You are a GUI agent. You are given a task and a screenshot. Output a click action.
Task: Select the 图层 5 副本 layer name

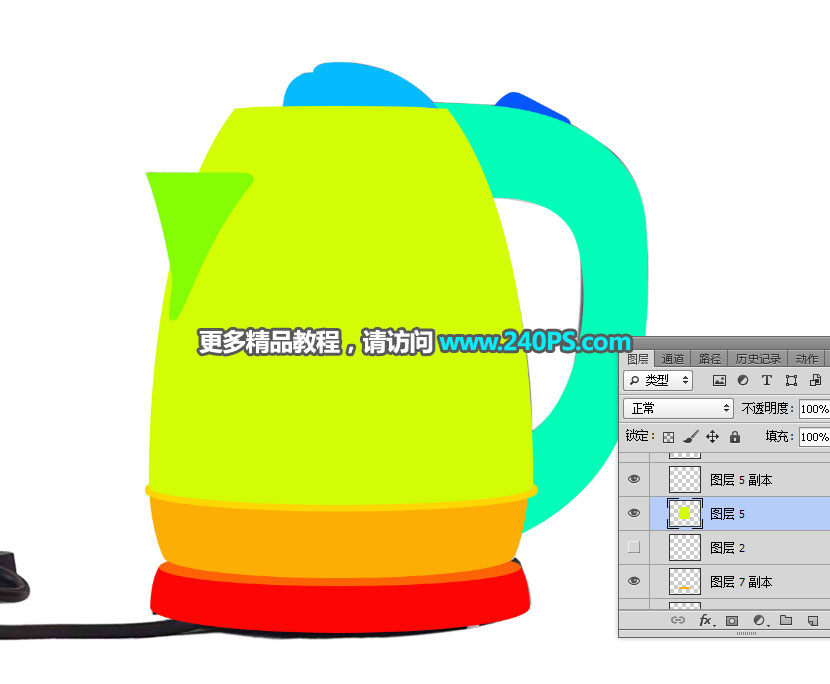(741, 480)
